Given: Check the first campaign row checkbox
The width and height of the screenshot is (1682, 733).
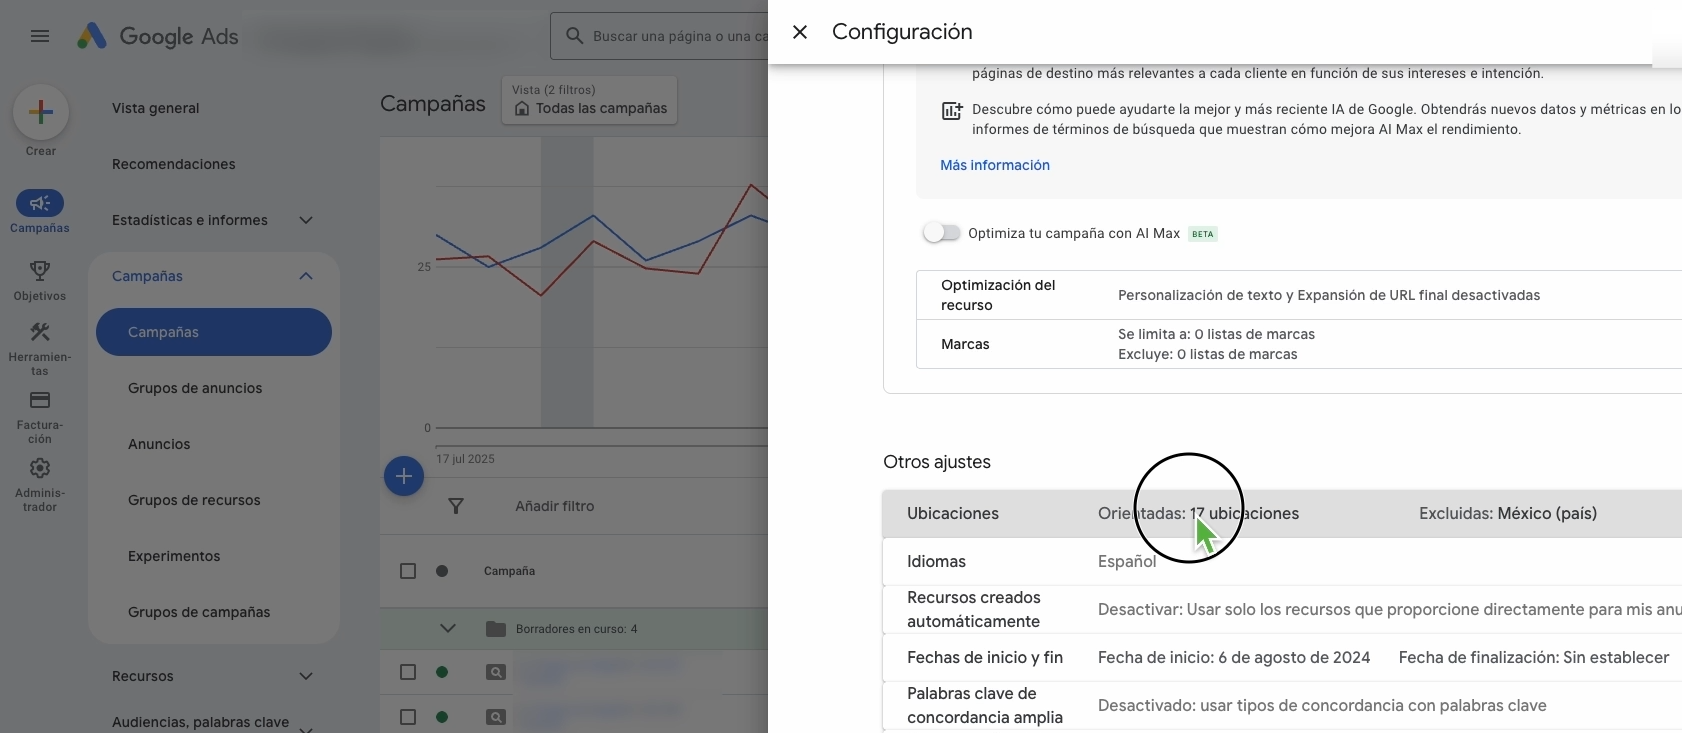Looking at the screenshot, I should point(408,672).
